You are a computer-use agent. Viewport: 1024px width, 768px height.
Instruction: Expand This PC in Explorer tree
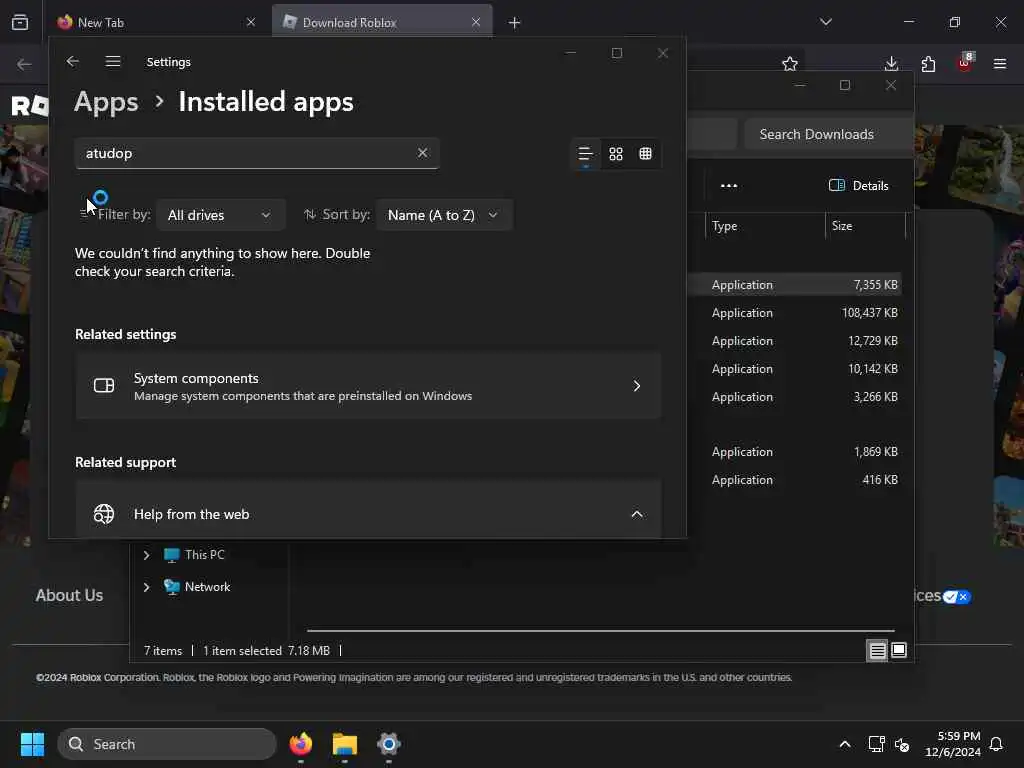(x=146, y=555)
